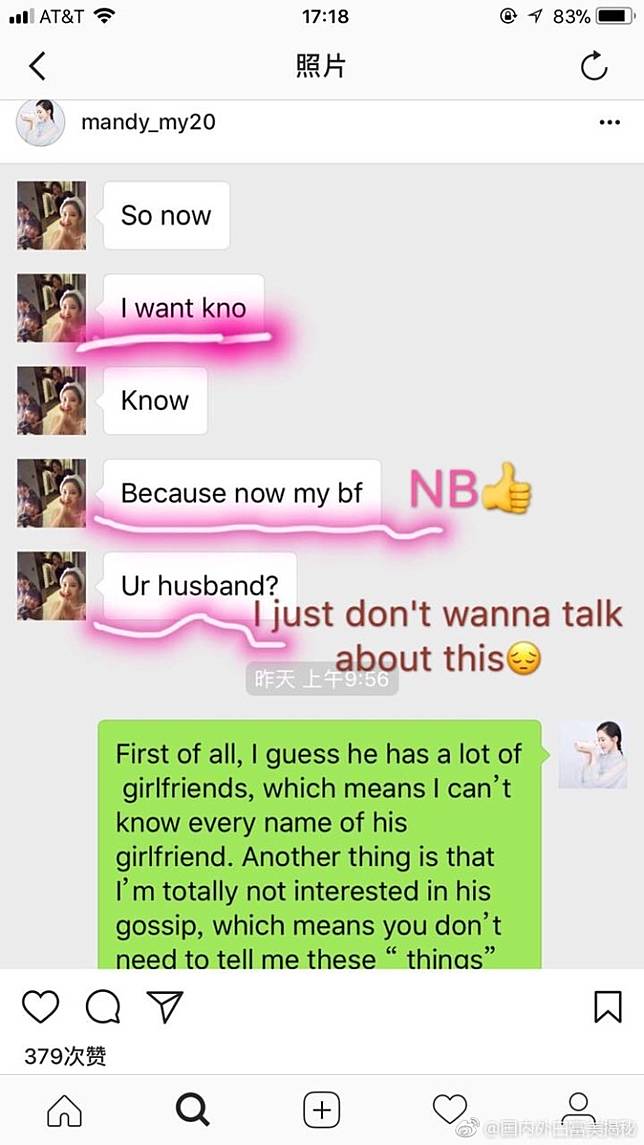Tap the "So now" message bubble
The height and width of the screenshot is (1145, 644).
tap(166, 215)
